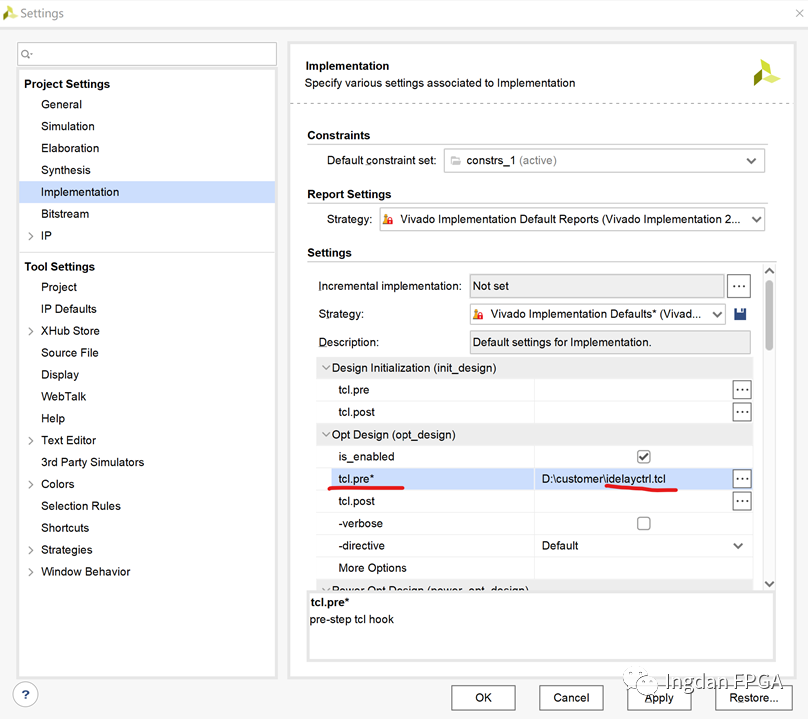
Task: Click the save strategy floppy disk icon
Action: click(x=740, y=314)
